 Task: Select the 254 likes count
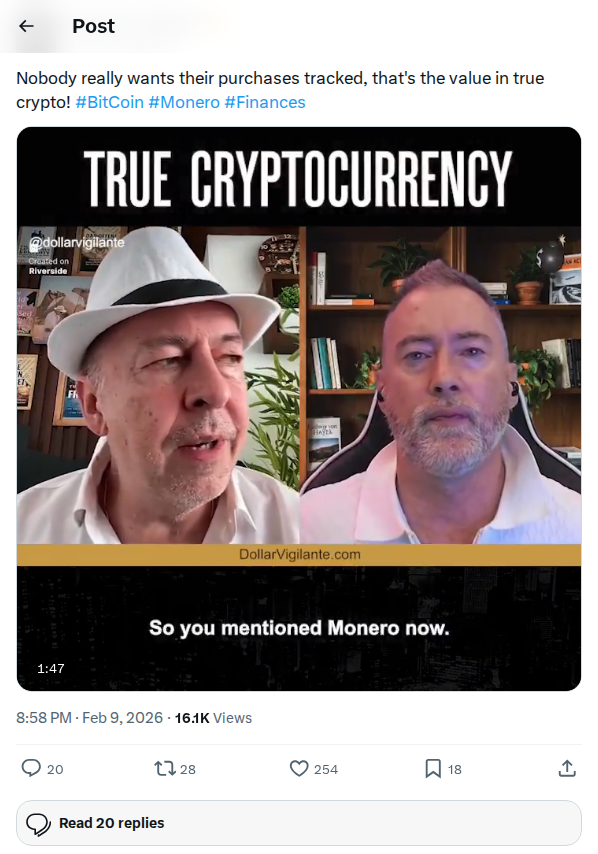(x=326, y=769)
